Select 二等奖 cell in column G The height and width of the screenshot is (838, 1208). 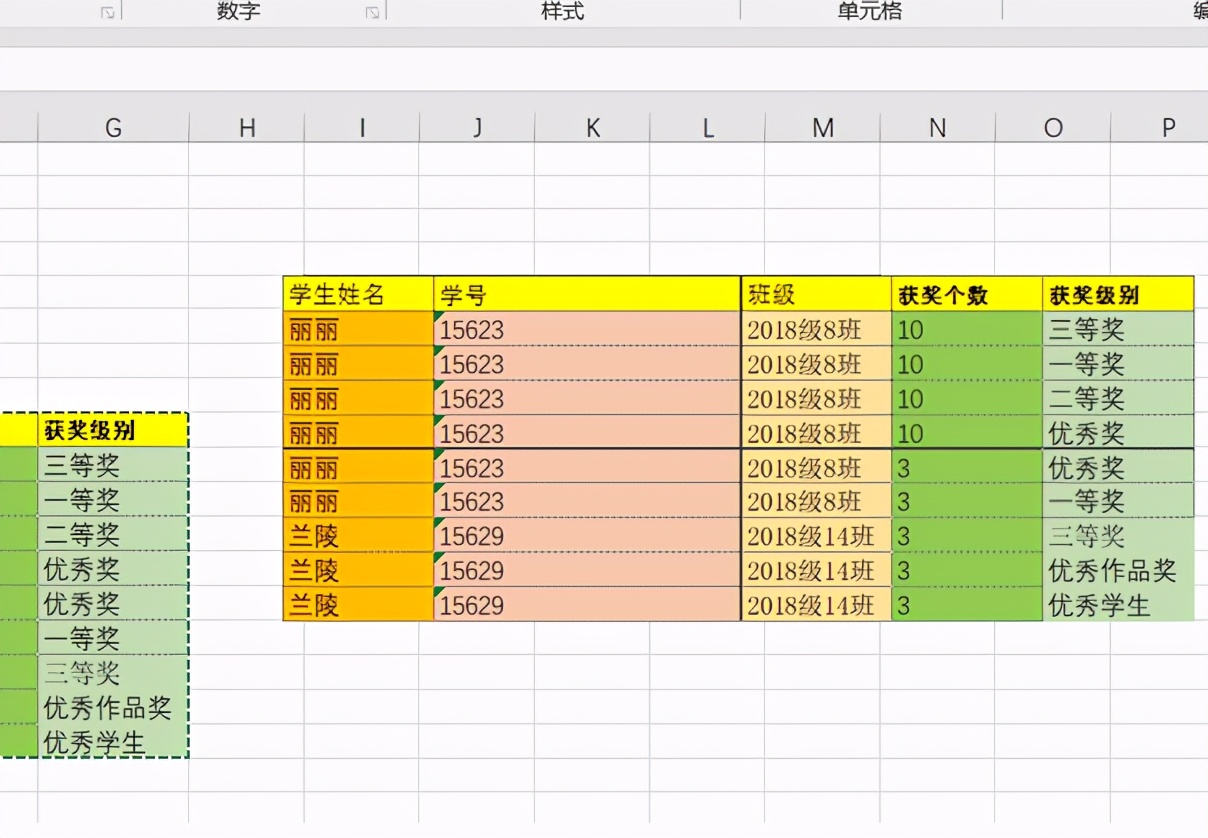113,534
